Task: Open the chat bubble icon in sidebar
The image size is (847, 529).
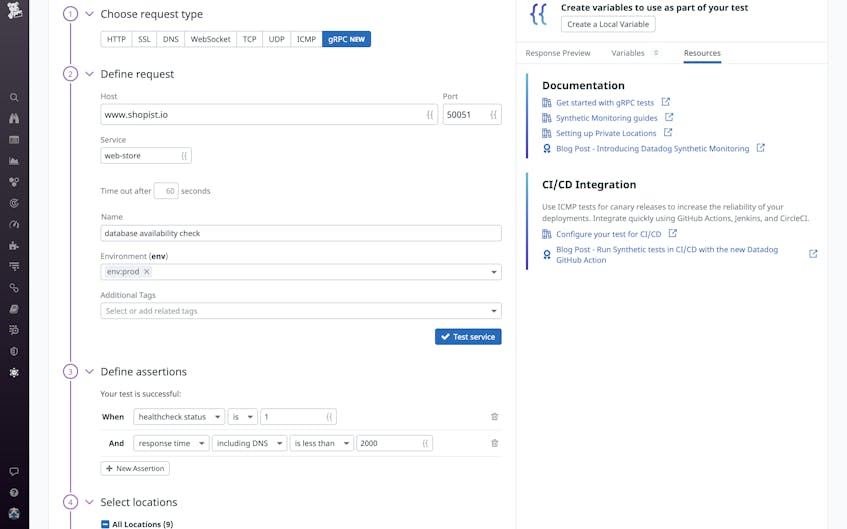Action: point(14,471)
